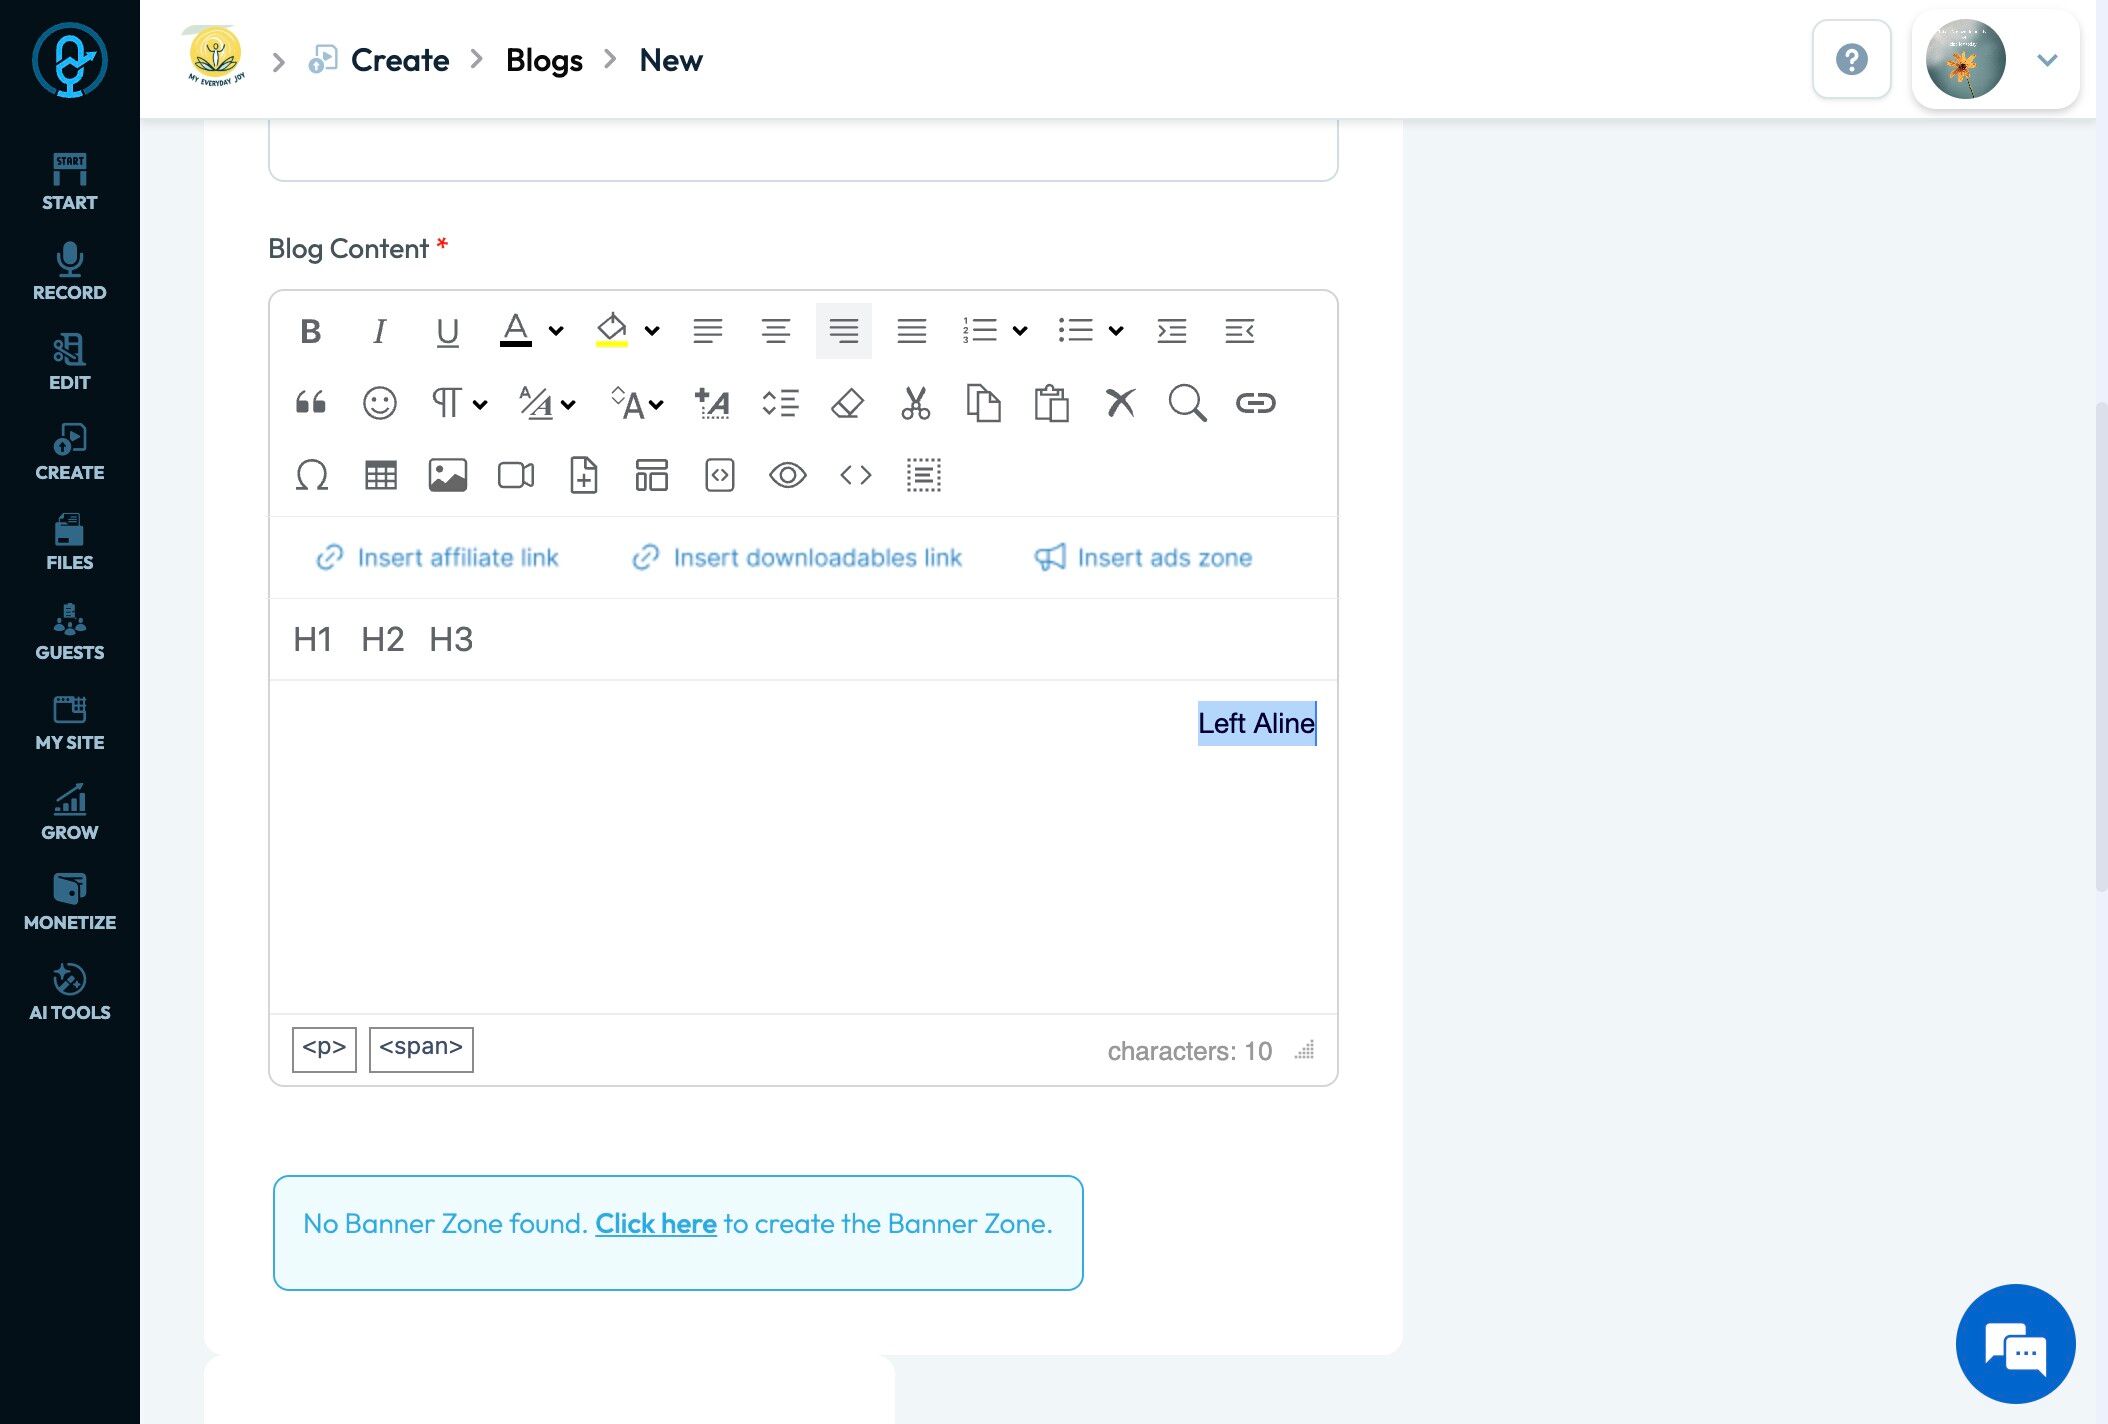This screenshot has height=1424, width=2108.
Task: Toggle italic text style
Action: [x=379, y=331]
